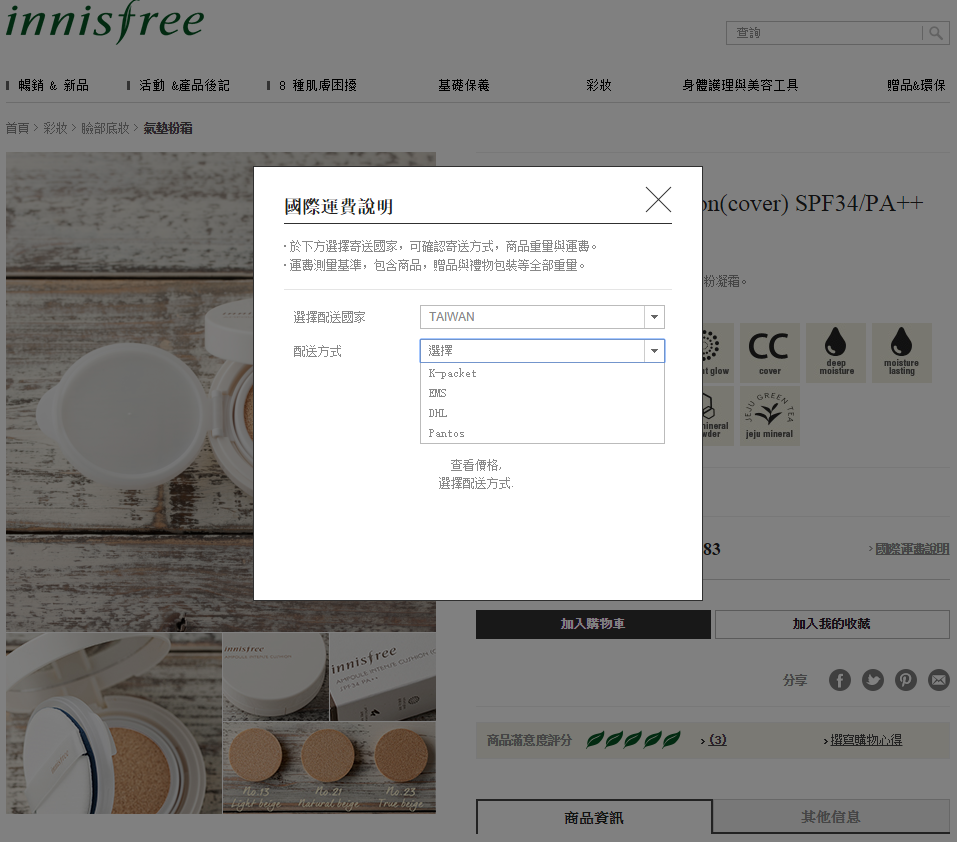Viewport: 957px width, 842px height.
Task: View the three beige shades thumbnail
Action: [330, 768]
